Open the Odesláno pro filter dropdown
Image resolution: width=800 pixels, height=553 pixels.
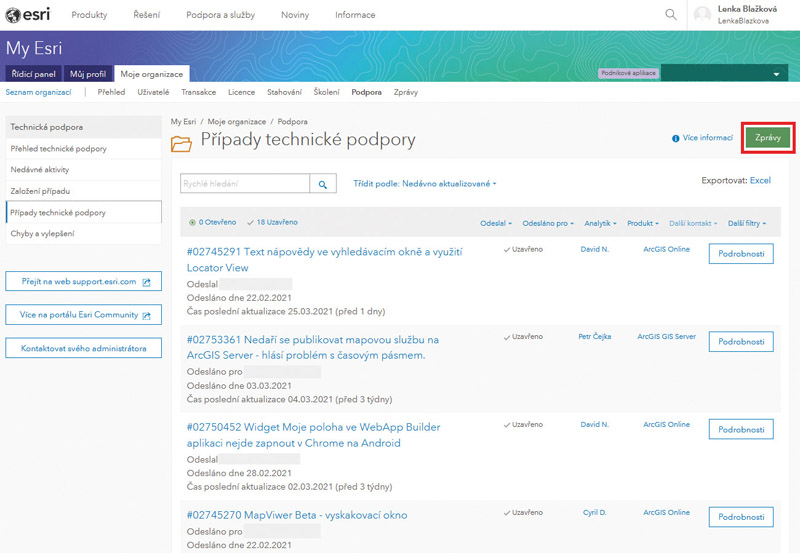pyautogui.click(x=548, y=223)
